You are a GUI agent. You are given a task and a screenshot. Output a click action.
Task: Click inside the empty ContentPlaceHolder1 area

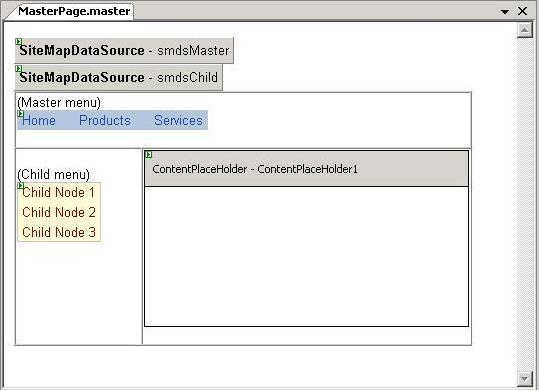click(x=307, y=256)
